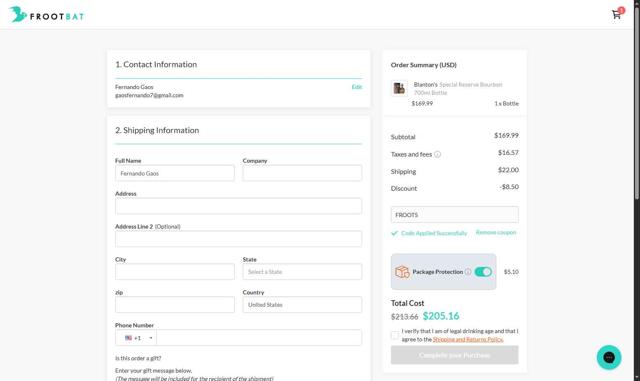Focus the Full Name field
The width and height of the screenshot is (640, 381).
(175, 173)
